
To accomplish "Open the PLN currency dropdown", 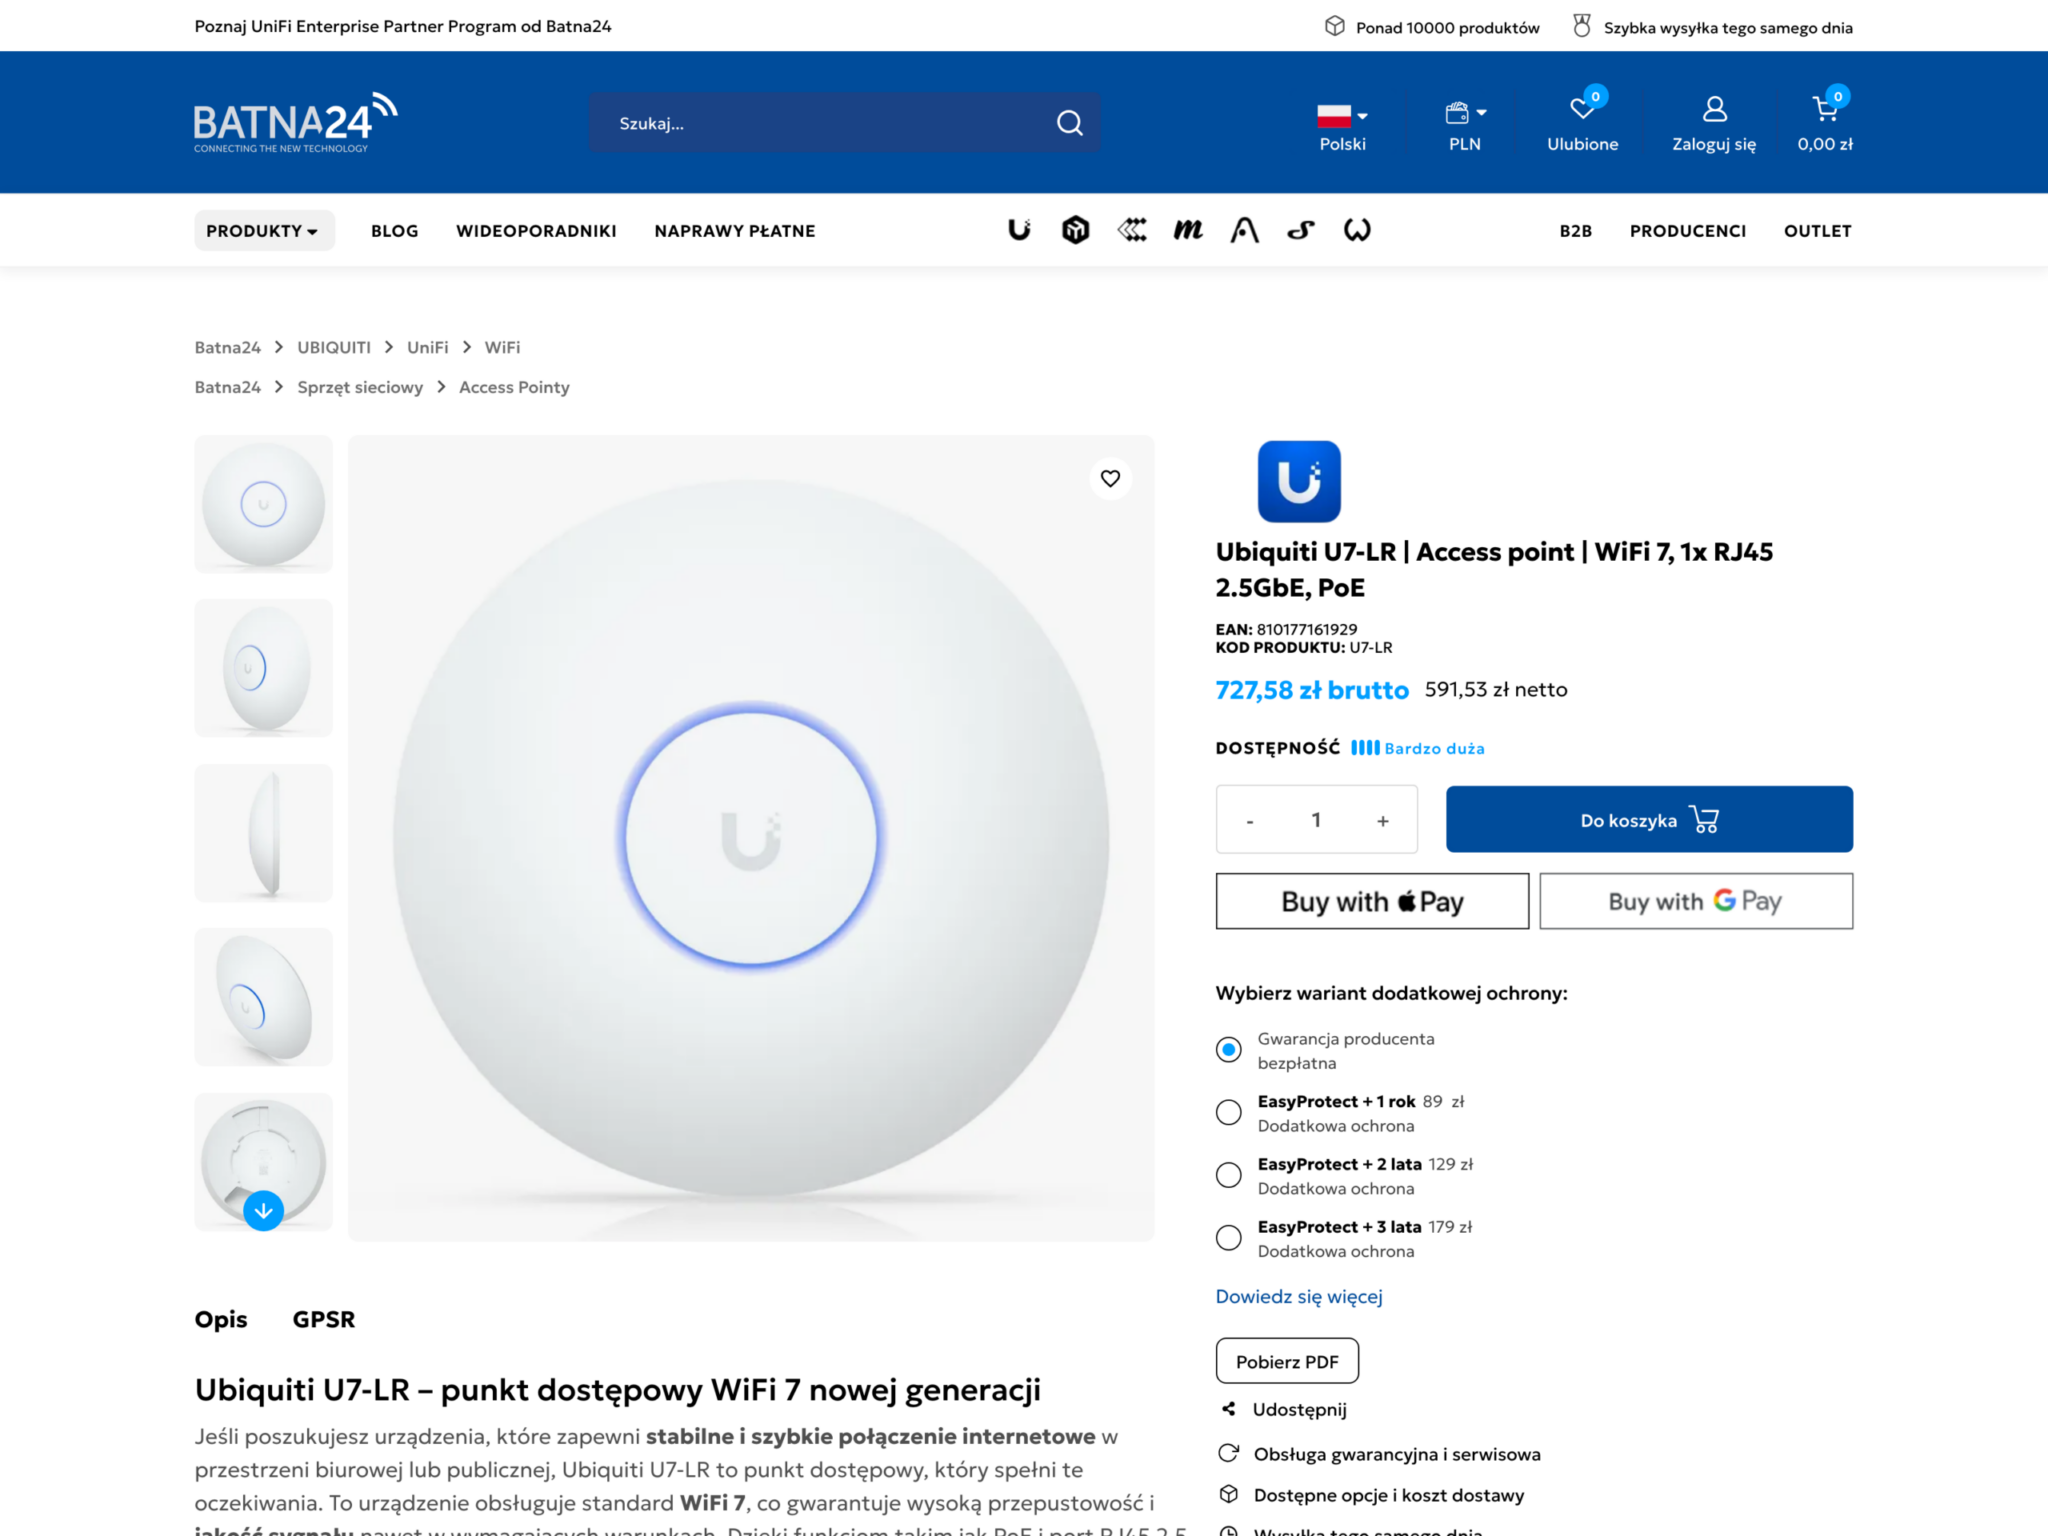I will (1465, 126).
